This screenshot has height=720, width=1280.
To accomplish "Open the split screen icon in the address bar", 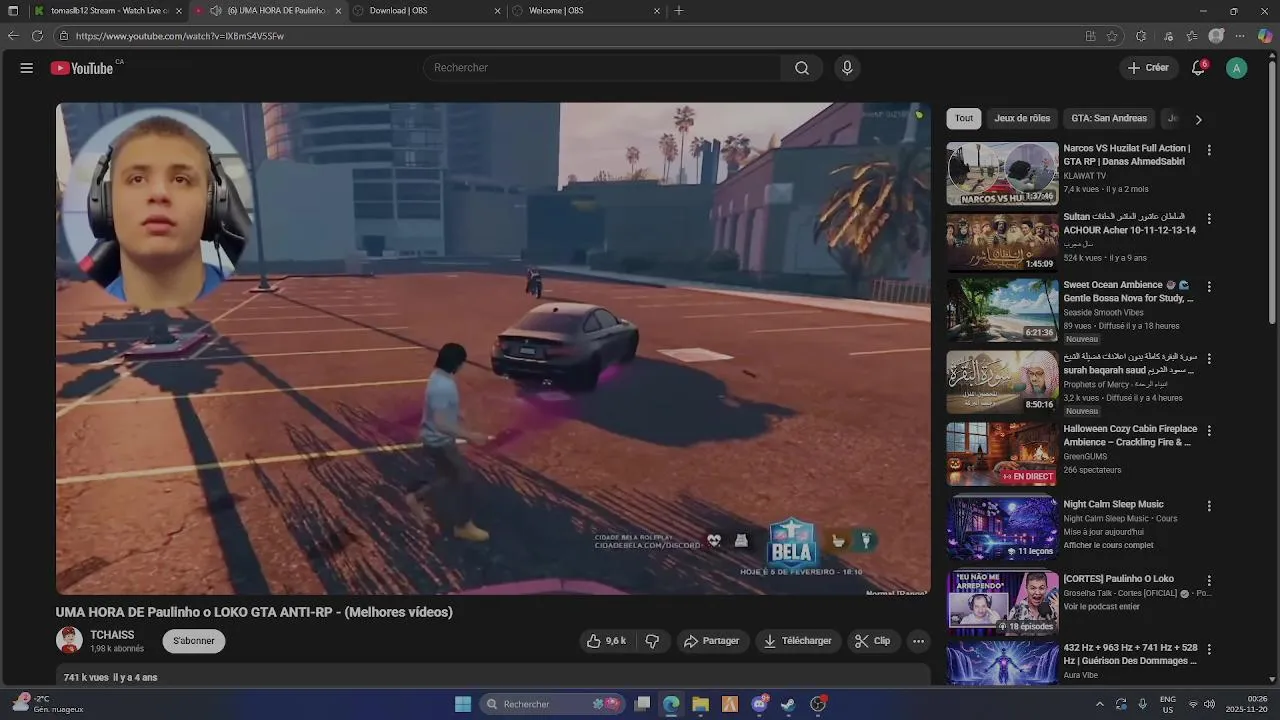I will point(1090,36).
